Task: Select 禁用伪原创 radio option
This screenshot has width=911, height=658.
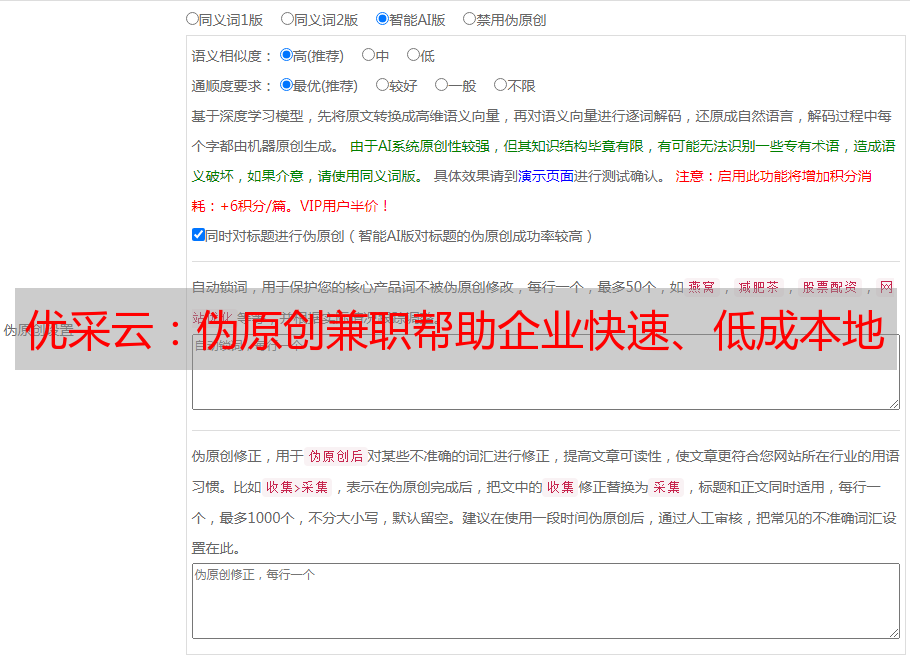Action: click(x=469, y=19)
